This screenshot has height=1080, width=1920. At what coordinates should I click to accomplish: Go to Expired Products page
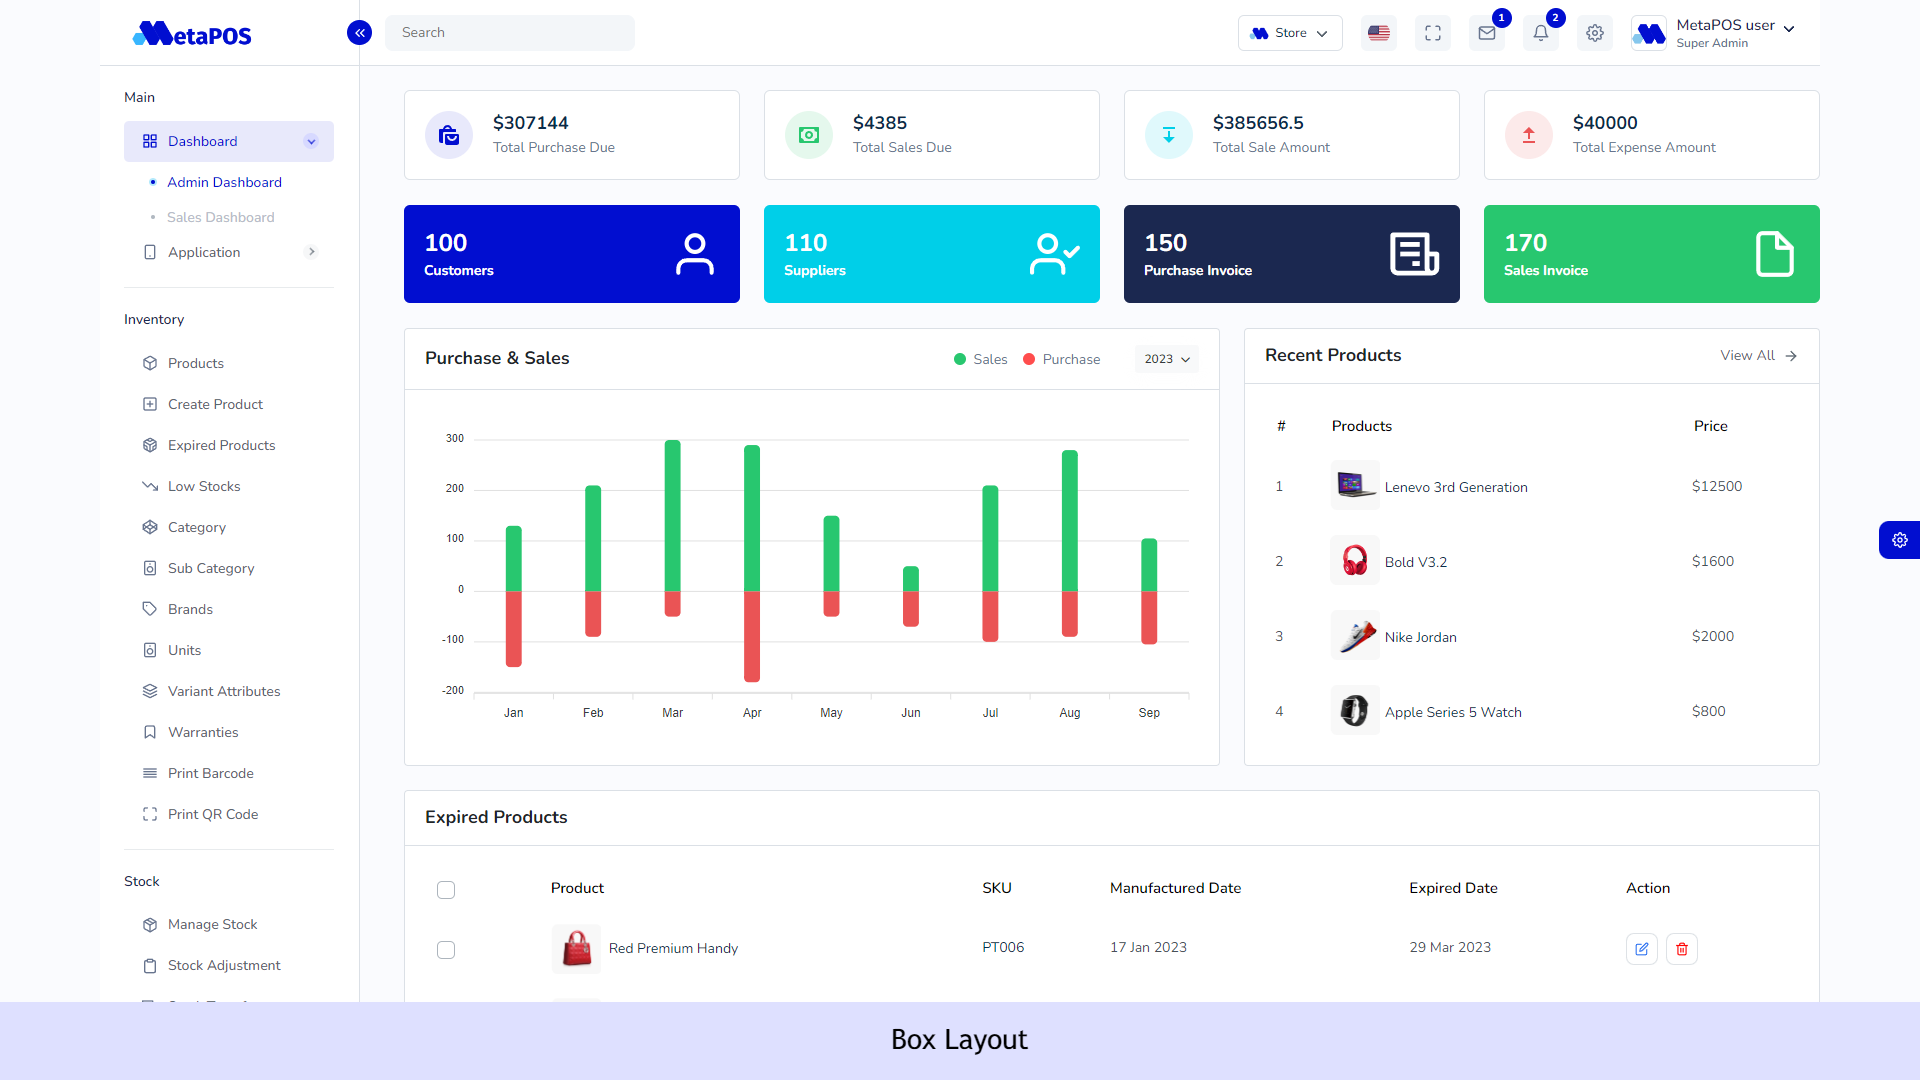221,445
